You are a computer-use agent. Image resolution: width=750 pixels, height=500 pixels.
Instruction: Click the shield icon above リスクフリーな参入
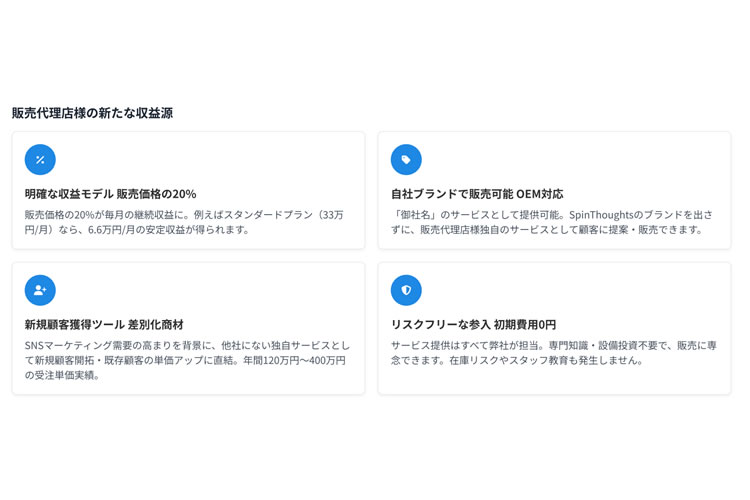point(406,290)
